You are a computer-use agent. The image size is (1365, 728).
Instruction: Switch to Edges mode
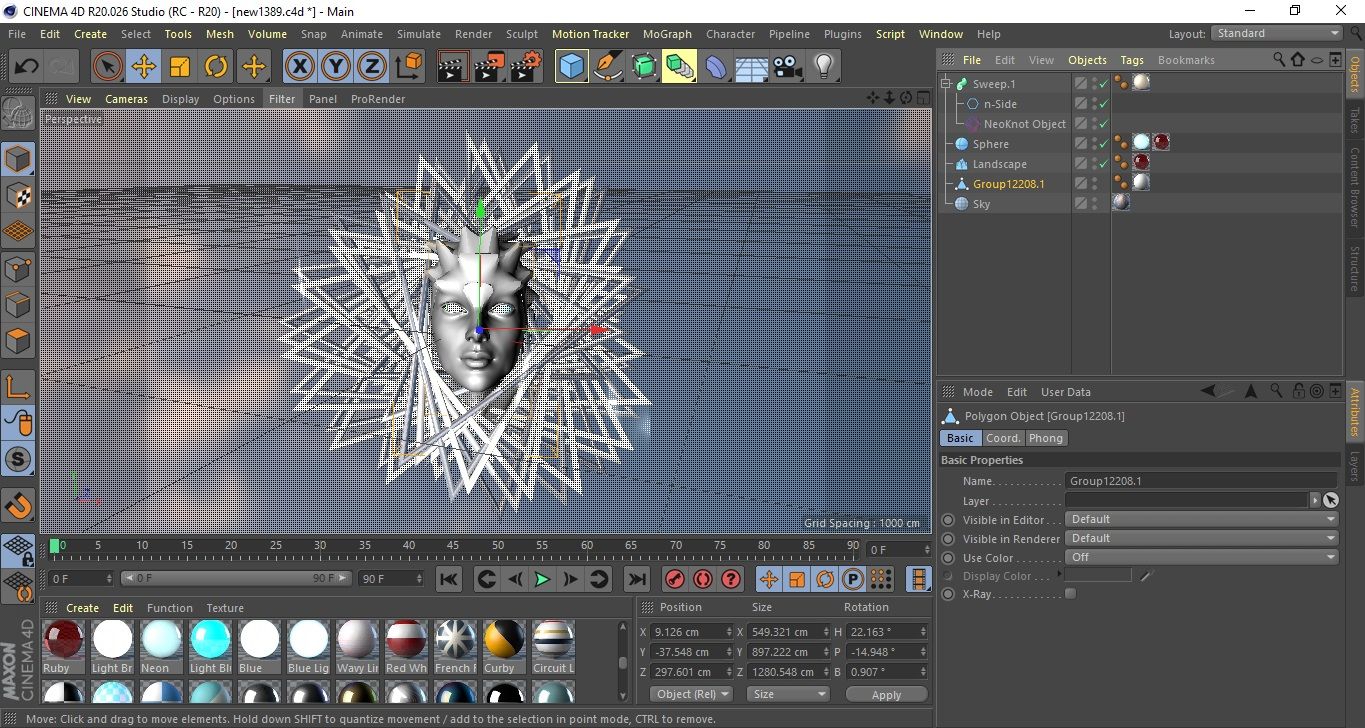18,304
